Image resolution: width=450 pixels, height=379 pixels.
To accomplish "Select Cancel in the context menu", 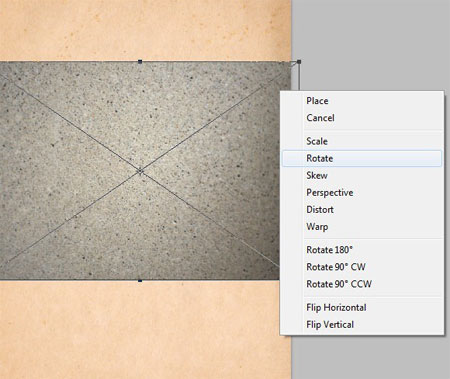I will coord(362,118).
